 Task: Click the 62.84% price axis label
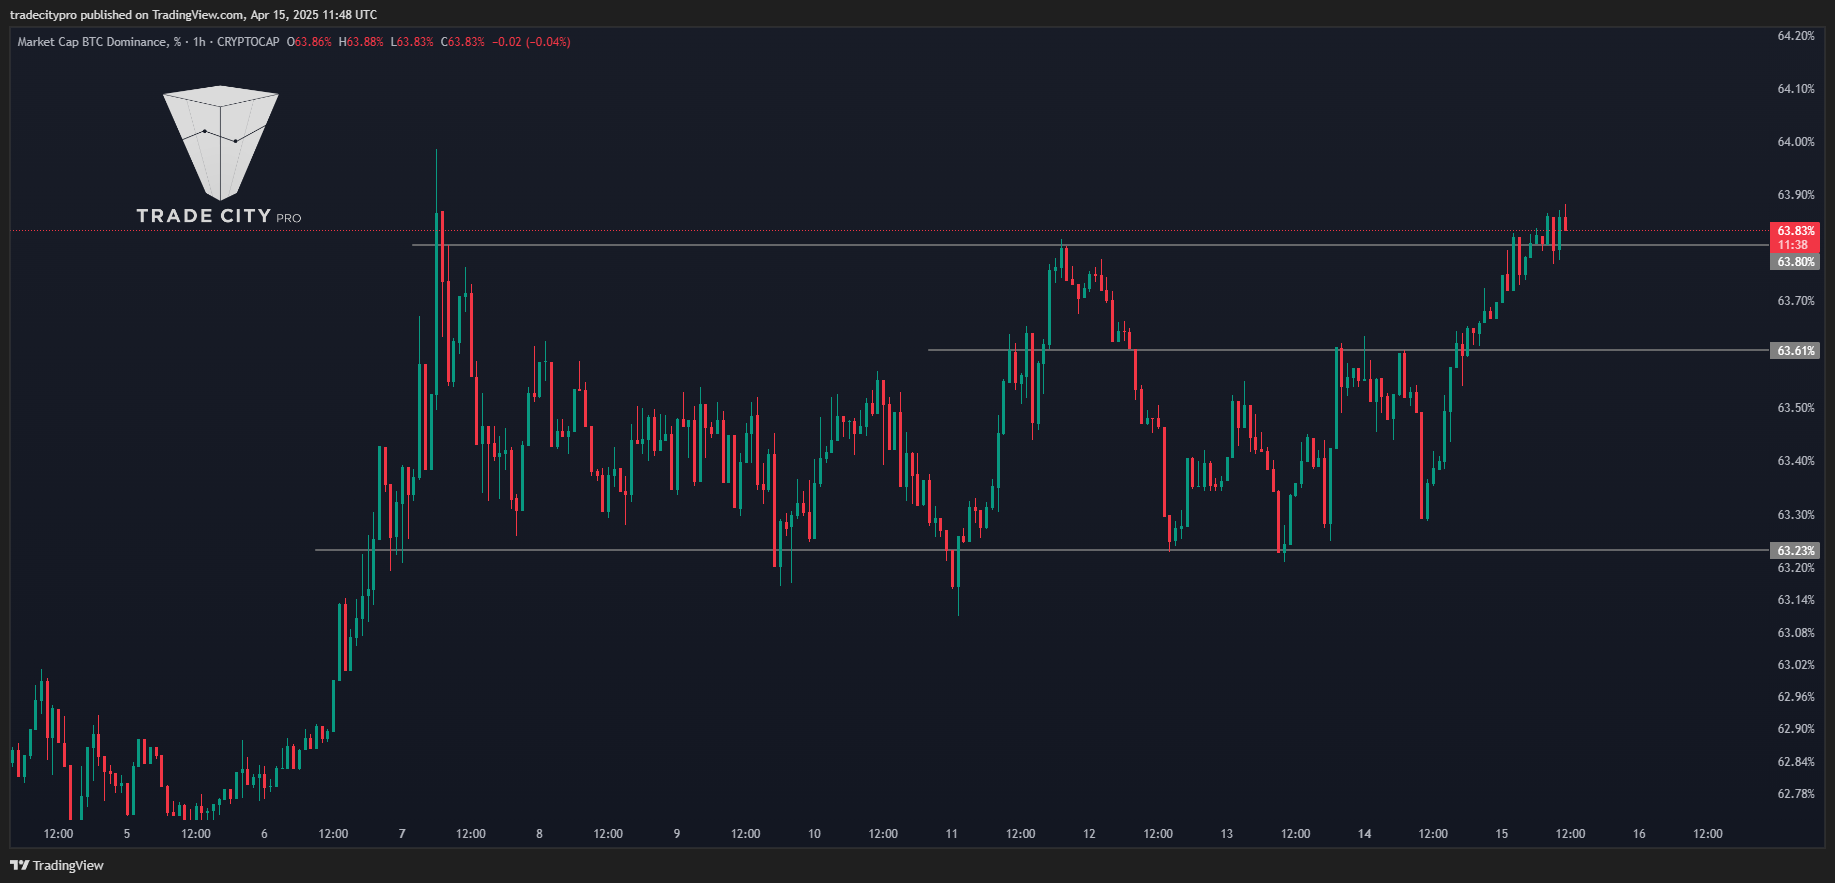1795,762
